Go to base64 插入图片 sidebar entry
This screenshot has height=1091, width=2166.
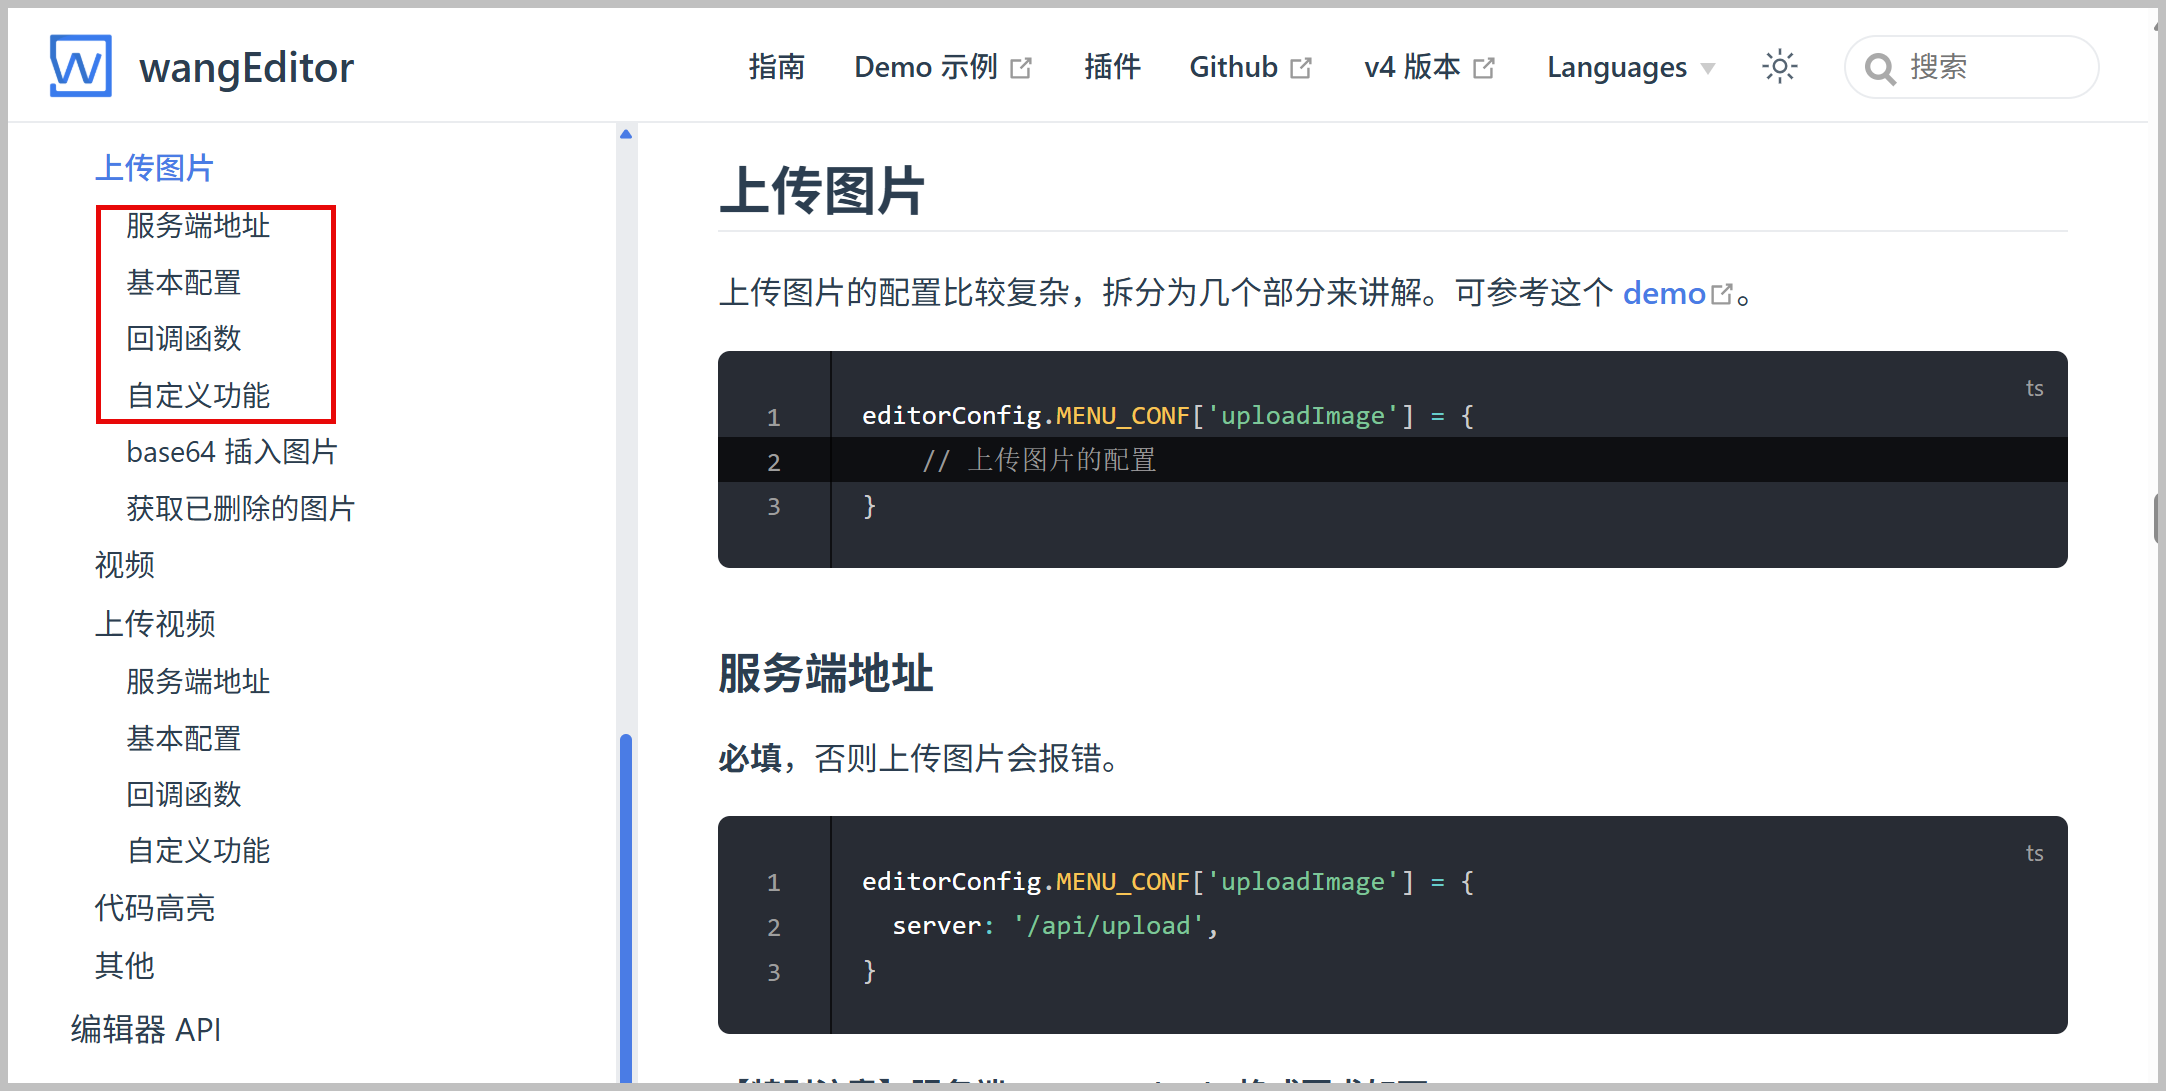[x=232, y=452]
